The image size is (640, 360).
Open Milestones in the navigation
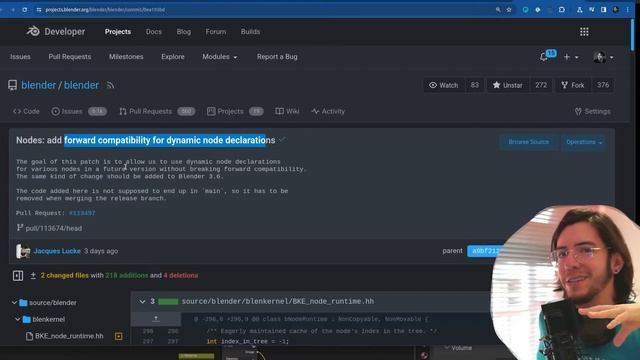[x=126, y=57]
